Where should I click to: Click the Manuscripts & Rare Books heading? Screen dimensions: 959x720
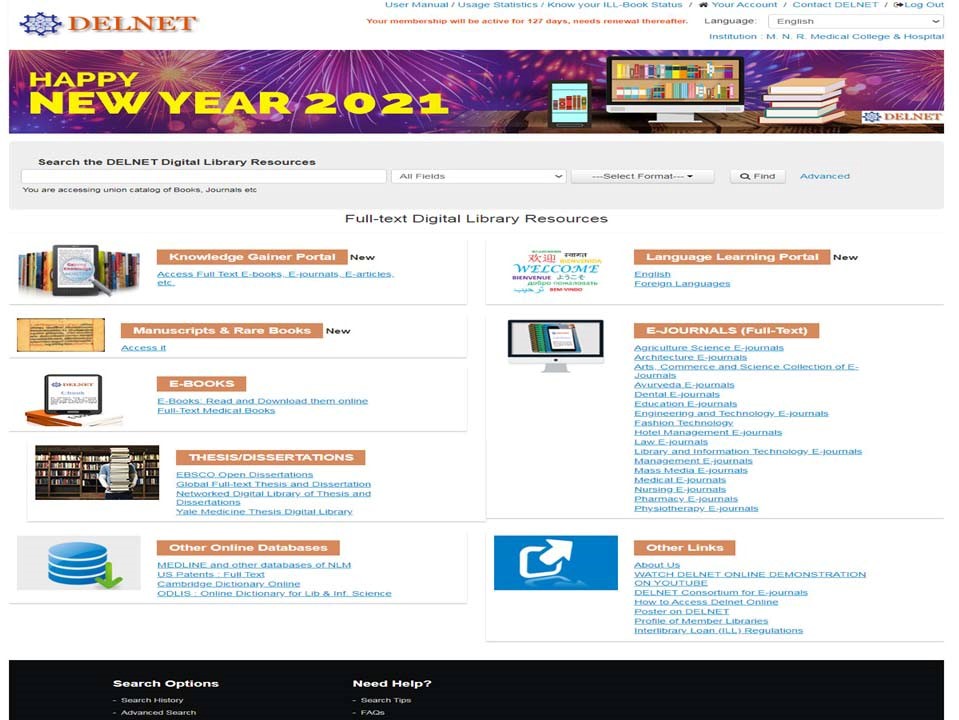(x=221, y=330)
